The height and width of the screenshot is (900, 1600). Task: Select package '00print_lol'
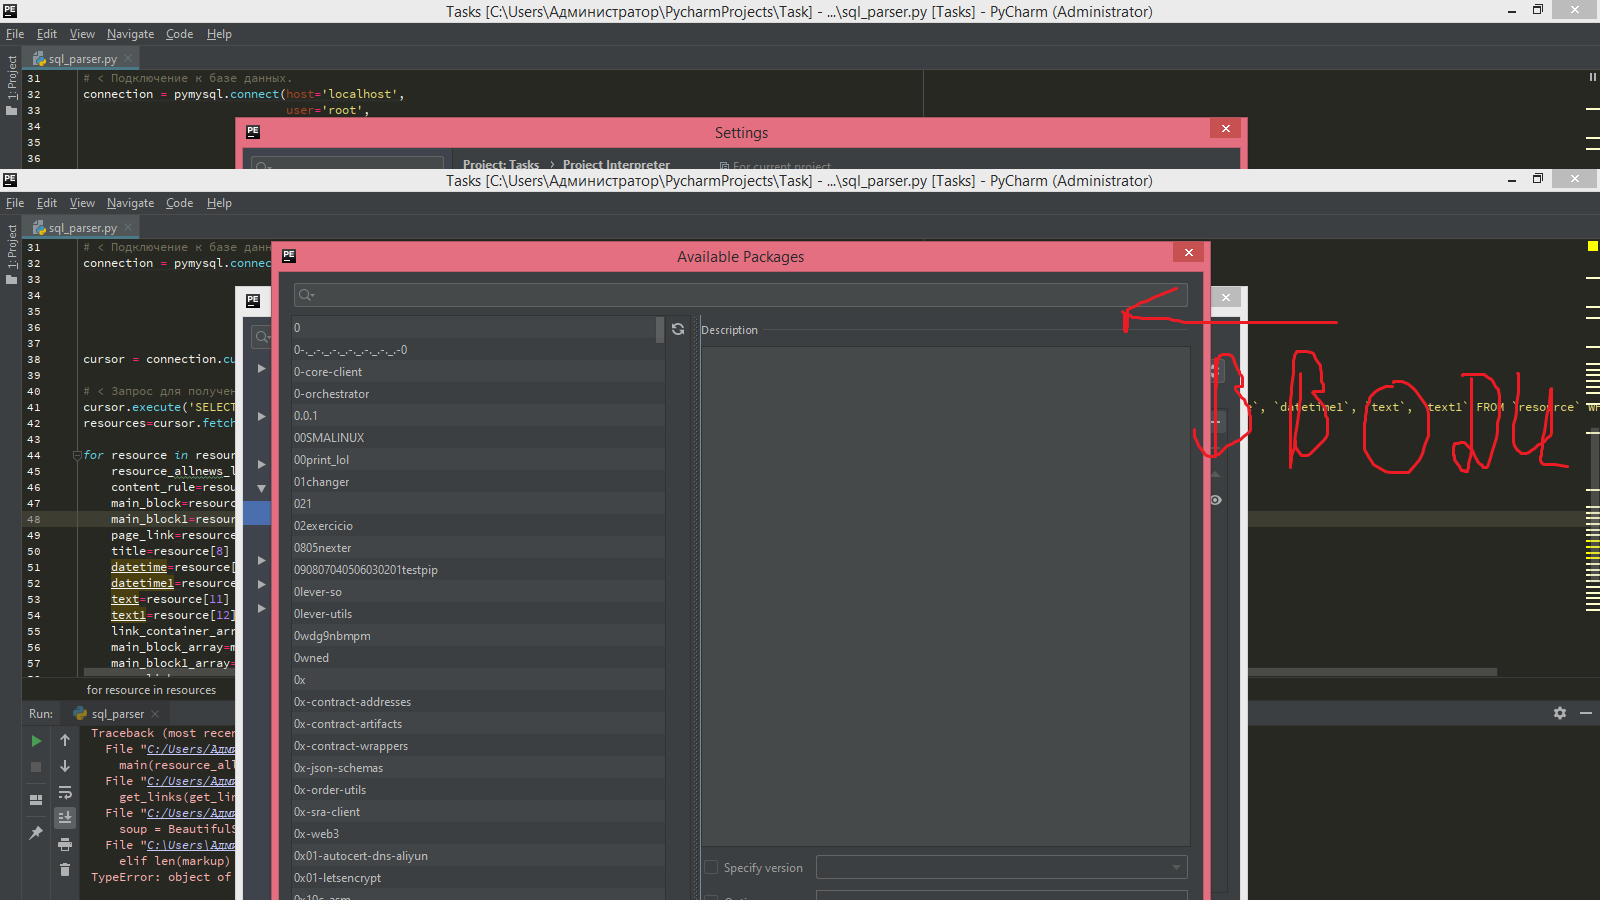coord(478,460)
